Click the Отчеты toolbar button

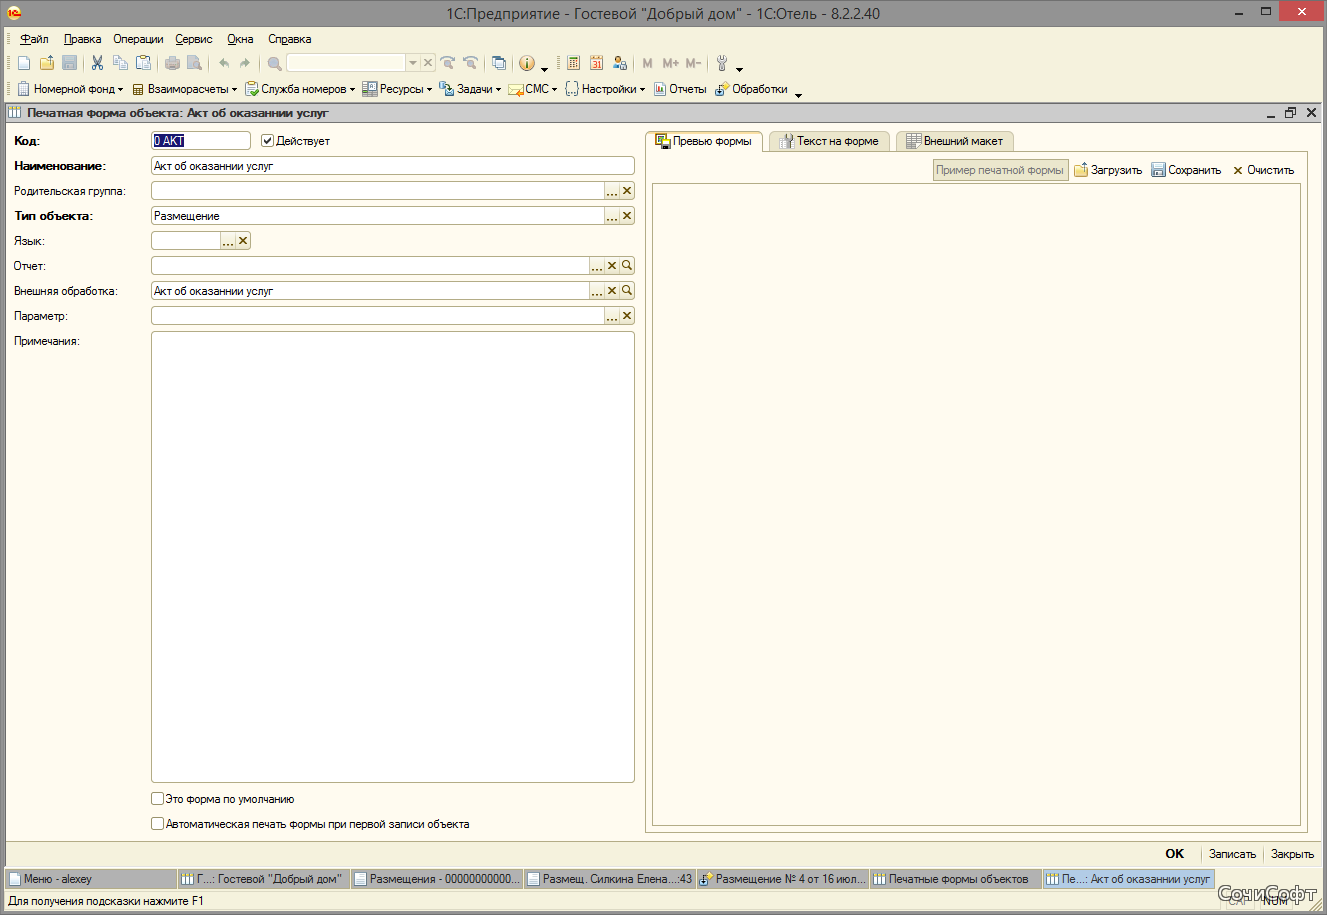pos(680,89)
